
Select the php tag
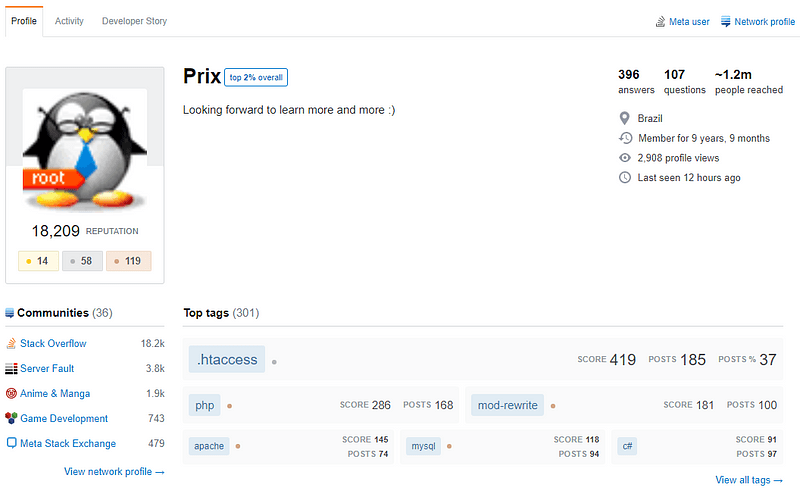pyautogui.click(x=205, y=405)
